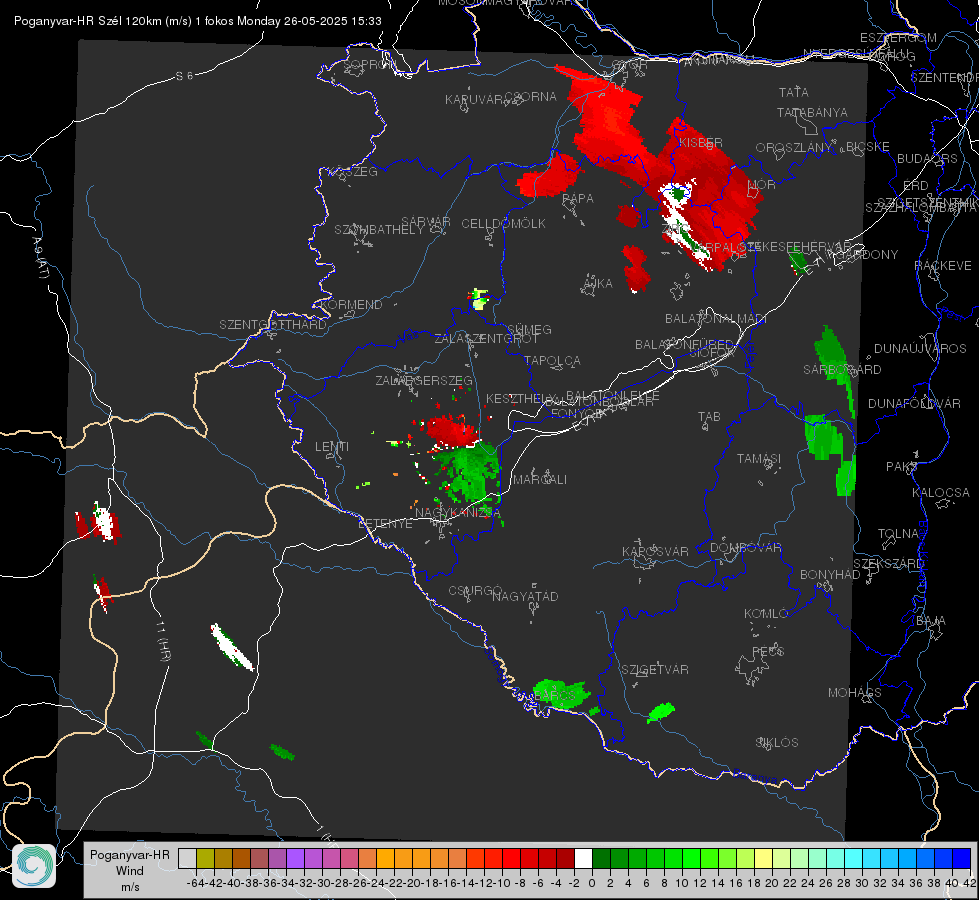Click the LETENYE city label

point(385,523)
